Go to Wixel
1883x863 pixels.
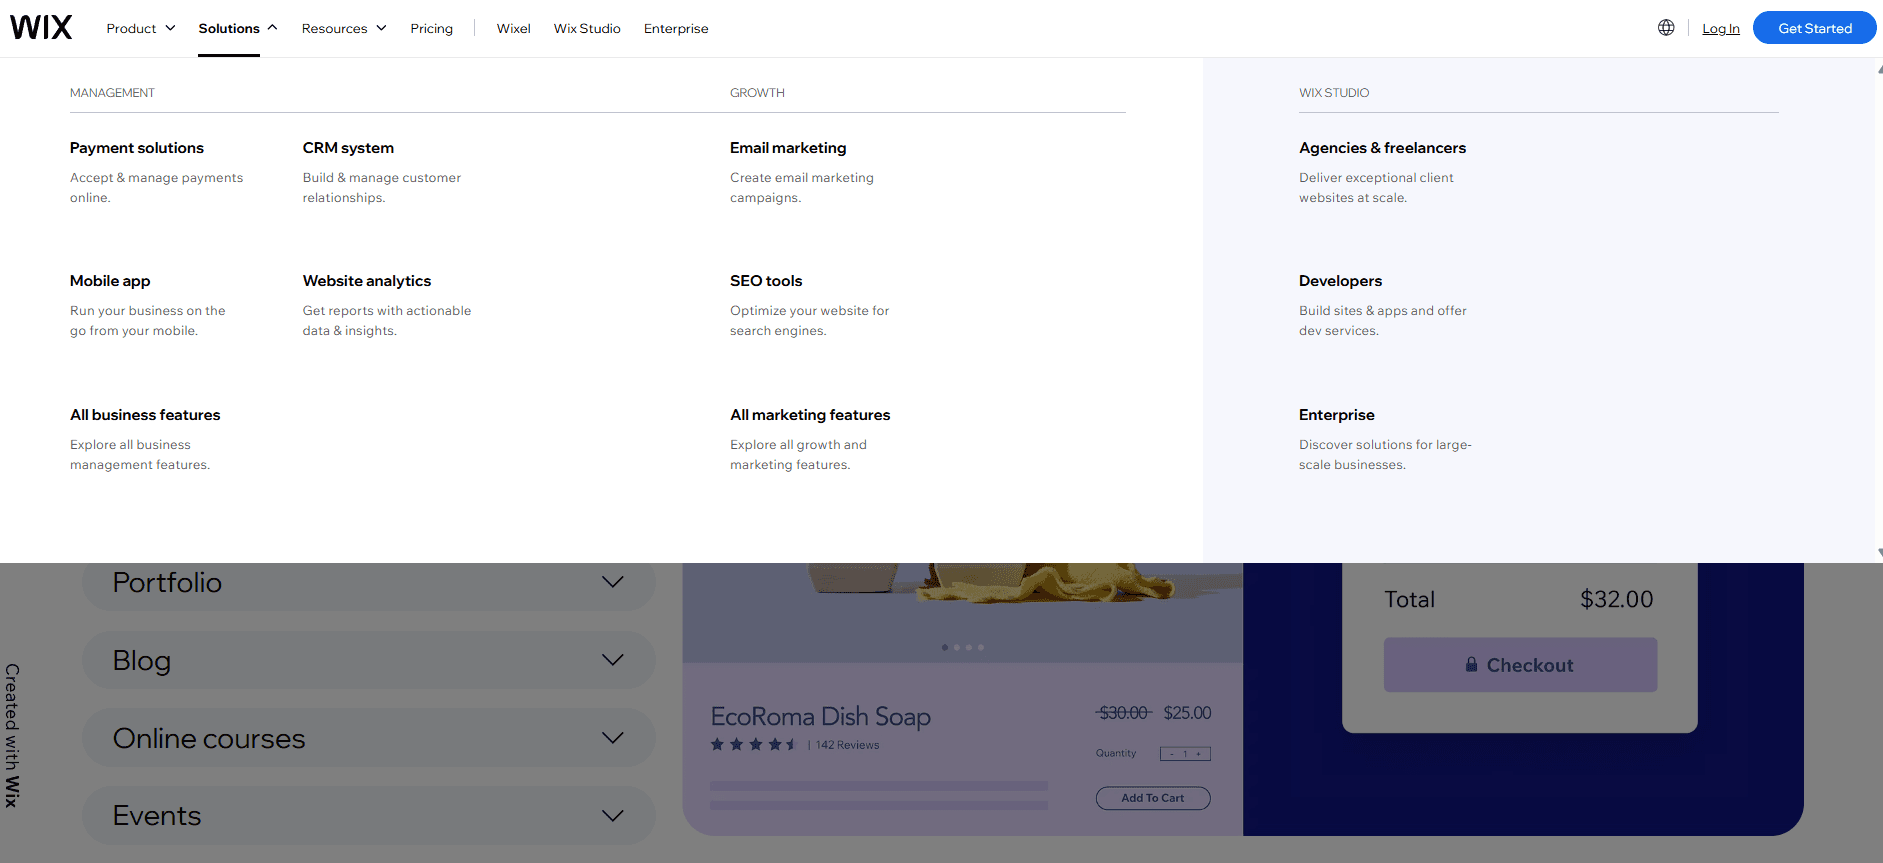513,28
